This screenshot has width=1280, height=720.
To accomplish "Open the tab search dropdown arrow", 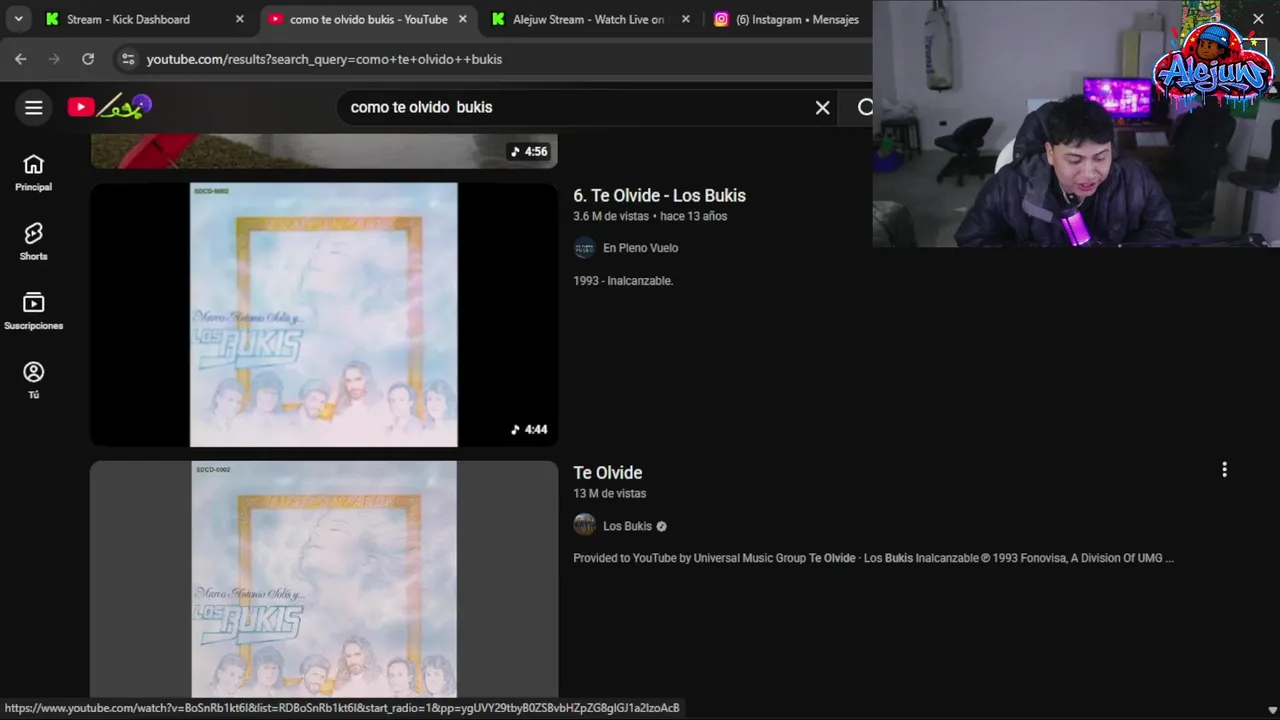I will click(x=18, y=19).
